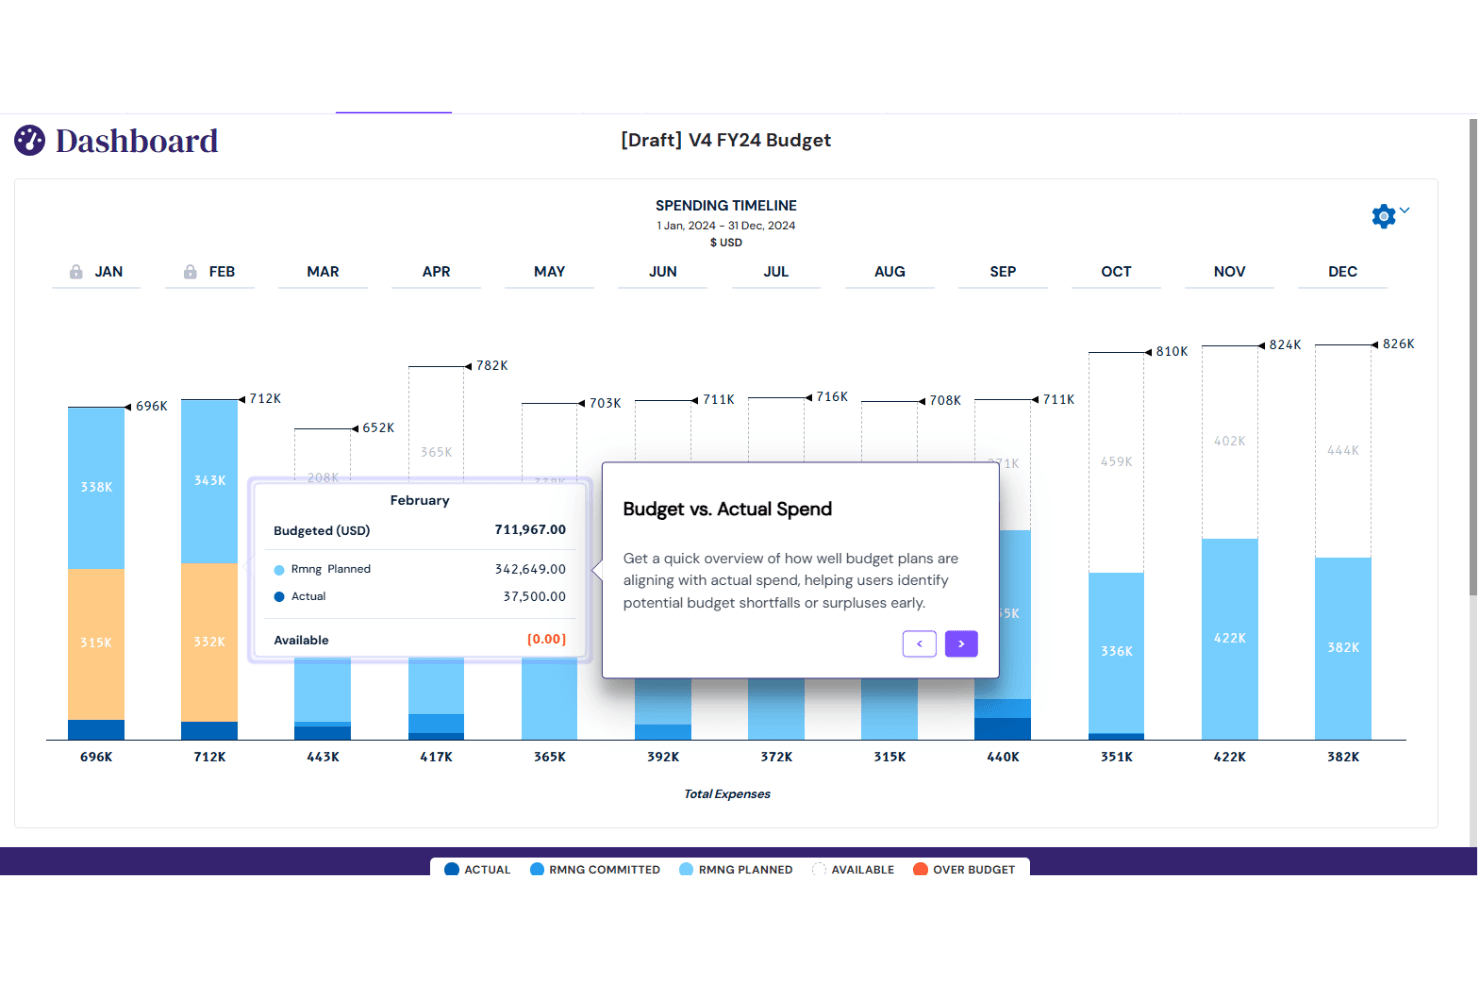Click the 382K December bar segment
Viewport: 1480px width, 987px height.
1343,648
